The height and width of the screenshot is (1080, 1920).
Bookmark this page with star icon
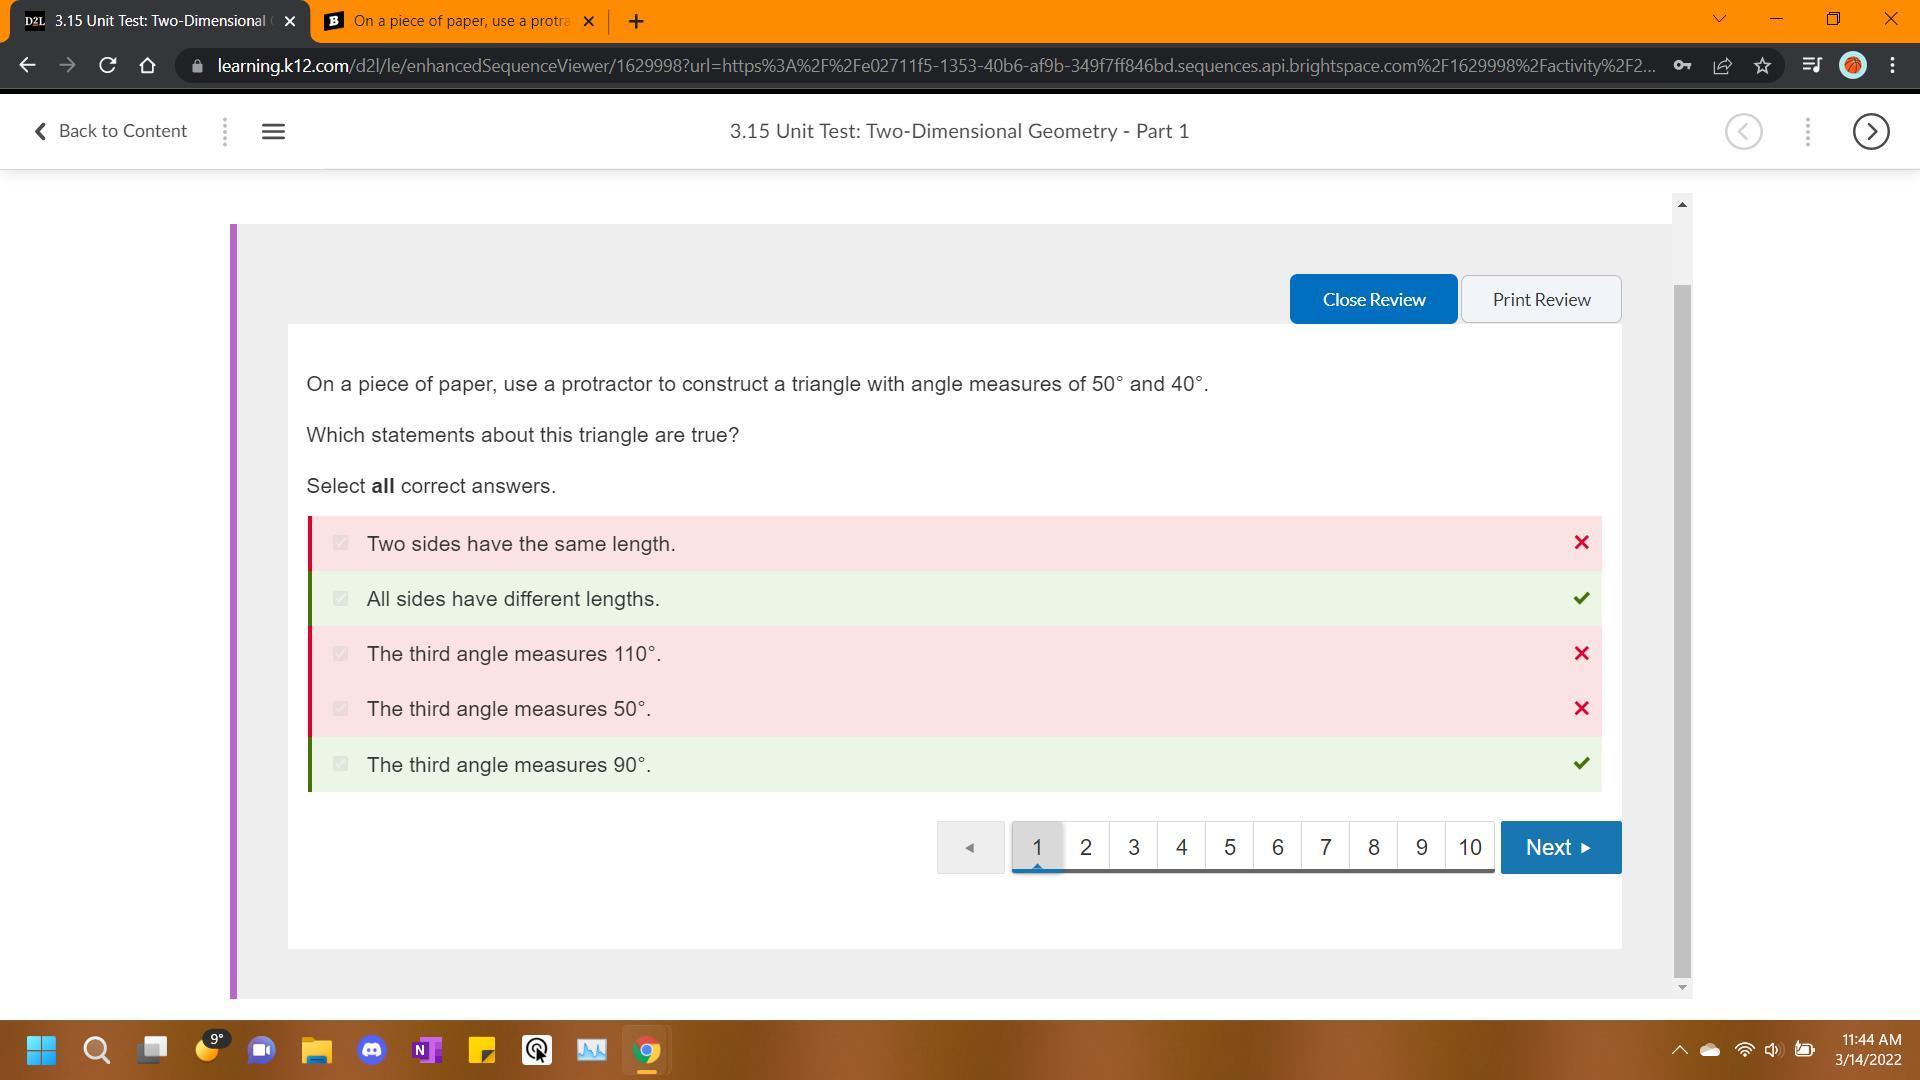coord(1762,66)
